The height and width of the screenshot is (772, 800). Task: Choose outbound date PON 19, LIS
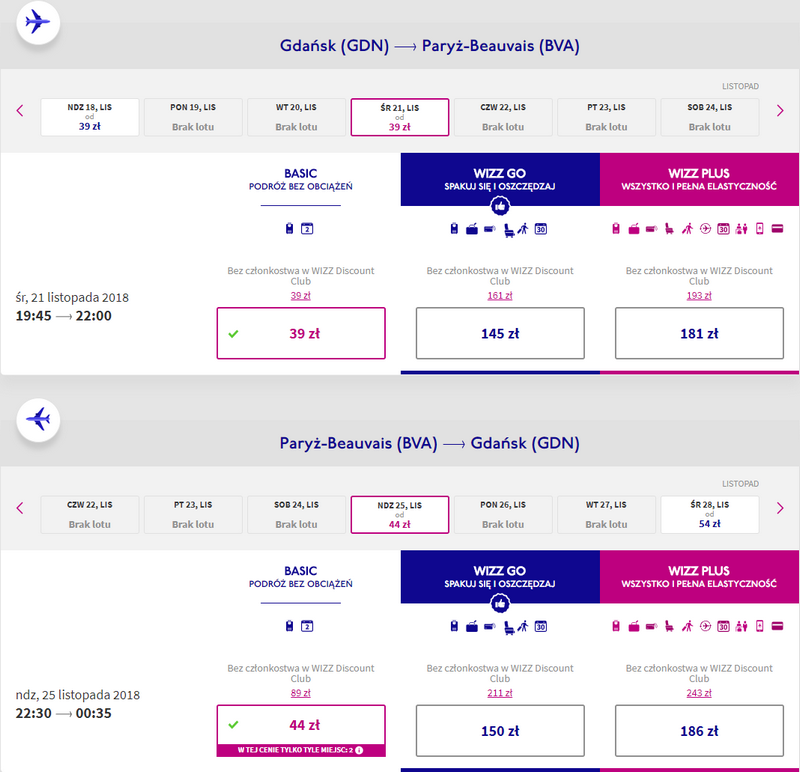click(x=193, y=117)
